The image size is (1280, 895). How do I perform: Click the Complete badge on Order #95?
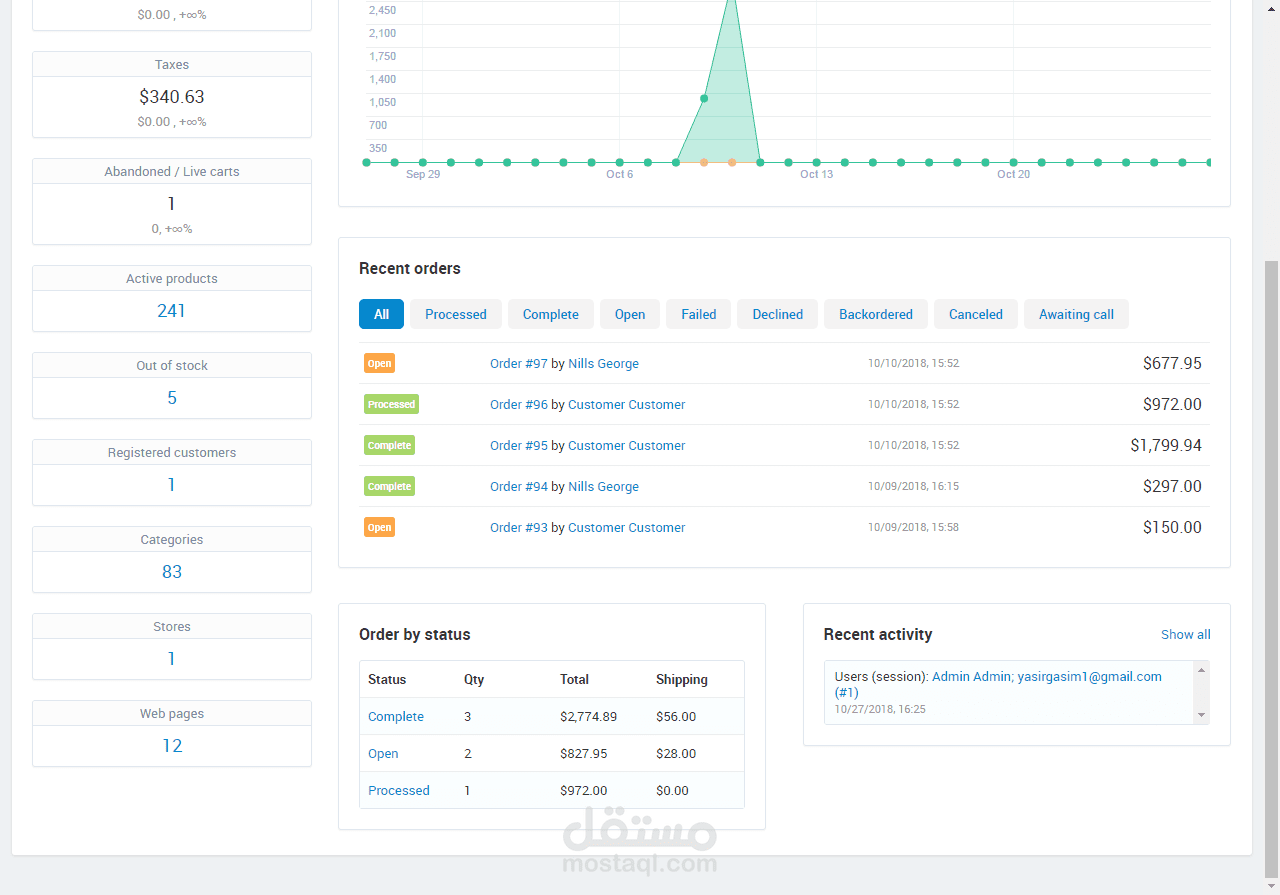tap(389, 445)
